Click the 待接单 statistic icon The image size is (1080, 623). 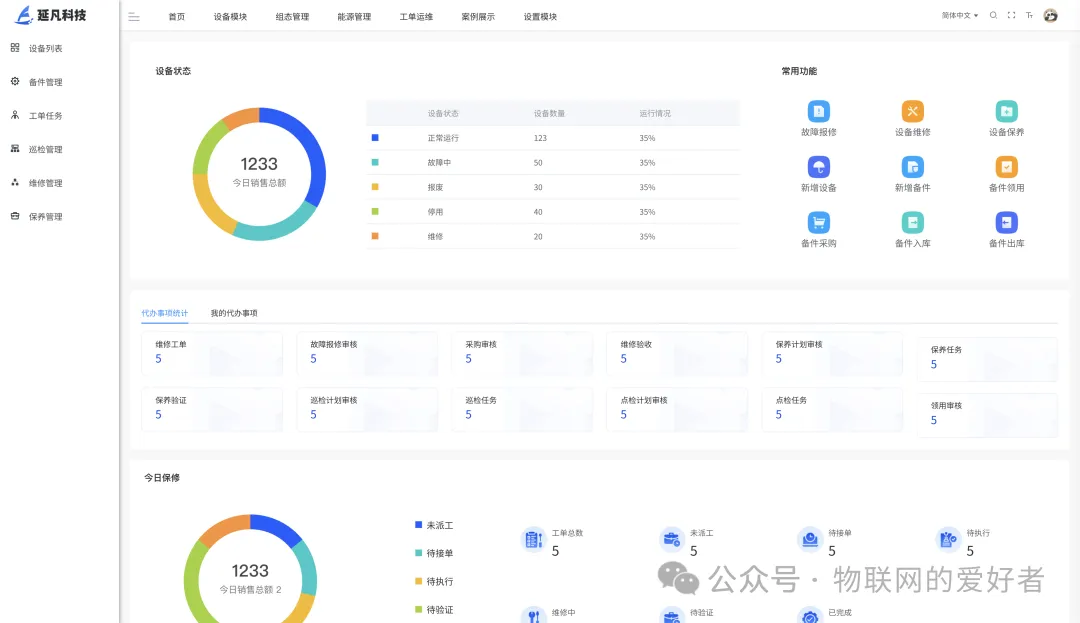[810, 540]
